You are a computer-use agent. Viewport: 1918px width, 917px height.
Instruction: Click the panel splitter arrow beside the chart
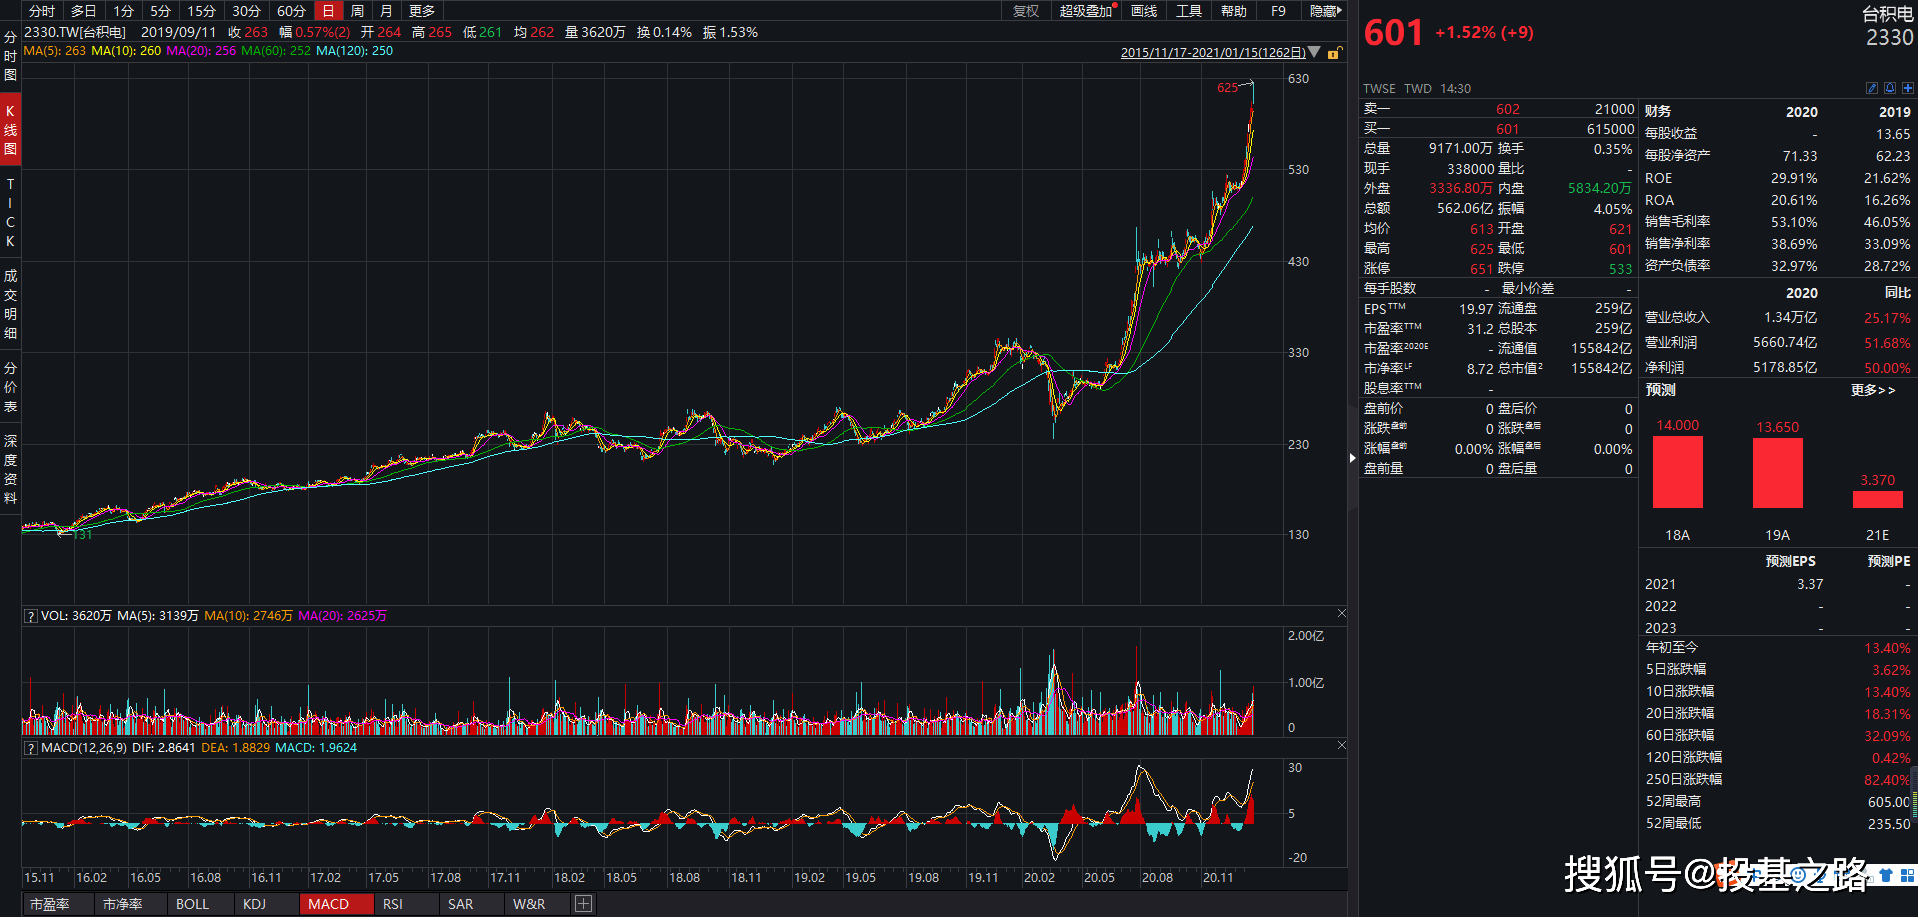coord(1353,458)
